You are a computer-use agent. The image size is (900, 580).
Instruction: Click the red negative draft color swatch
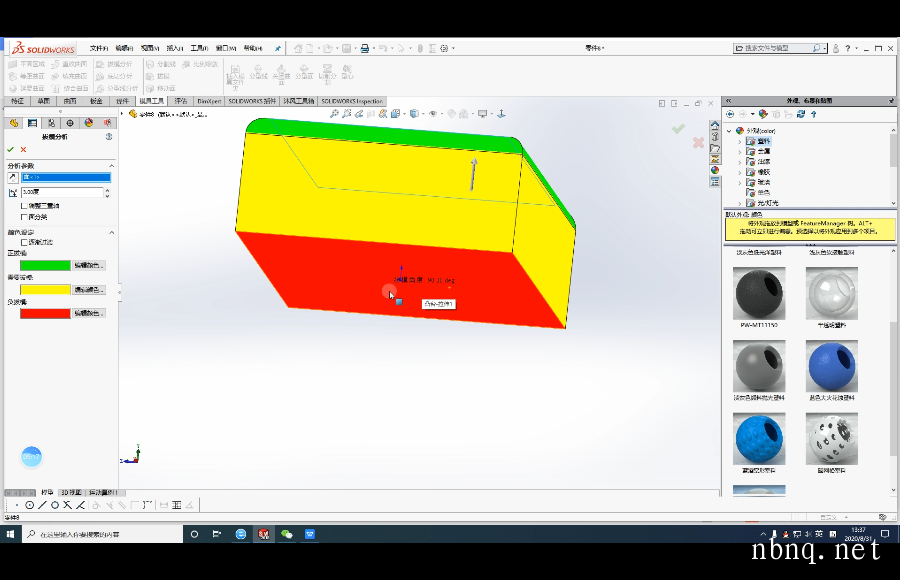(45, 314)
